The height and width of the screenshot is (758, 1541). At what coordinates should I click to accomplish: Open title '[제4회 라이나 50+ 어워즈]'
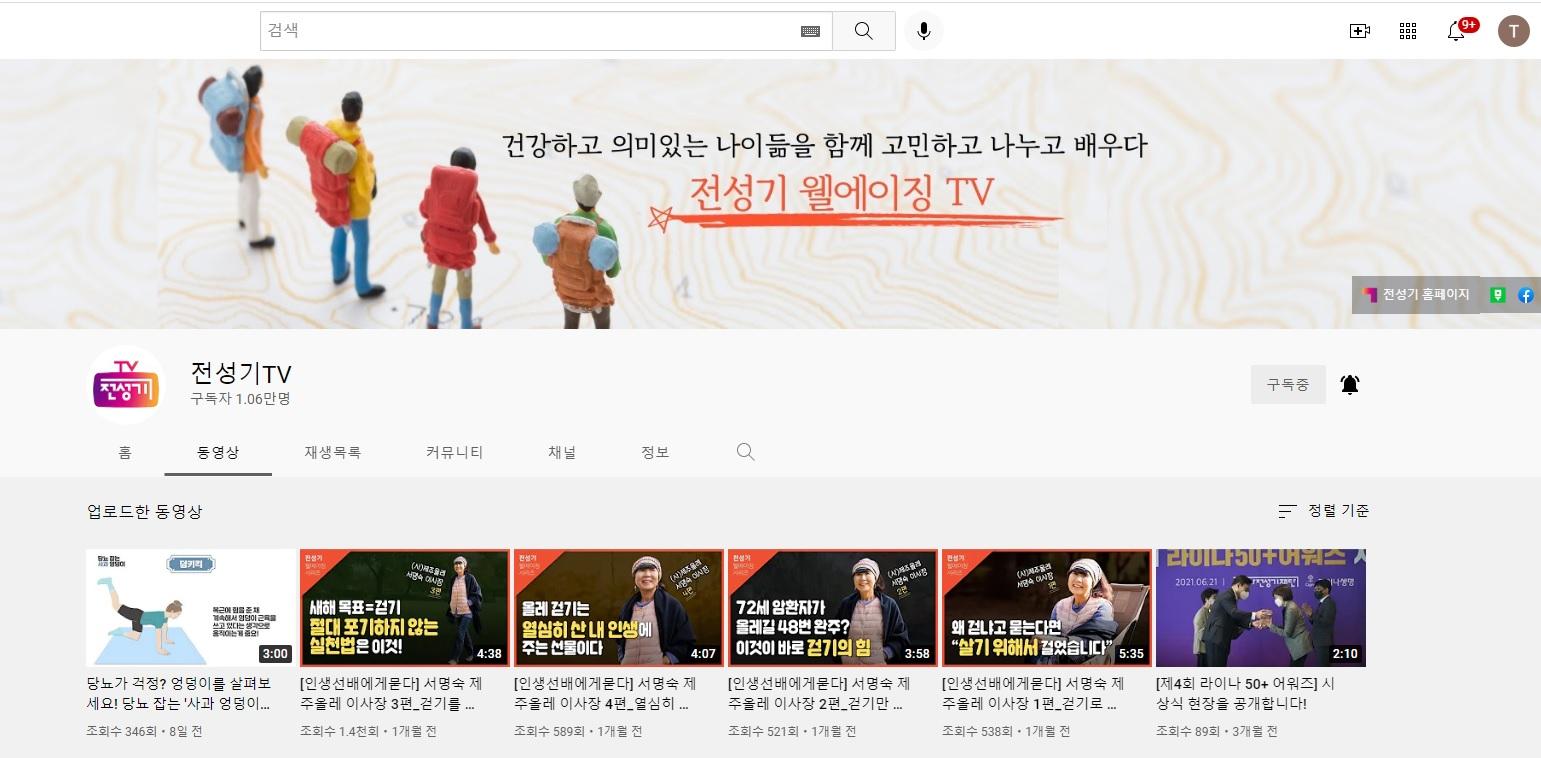coord(1246,693)
